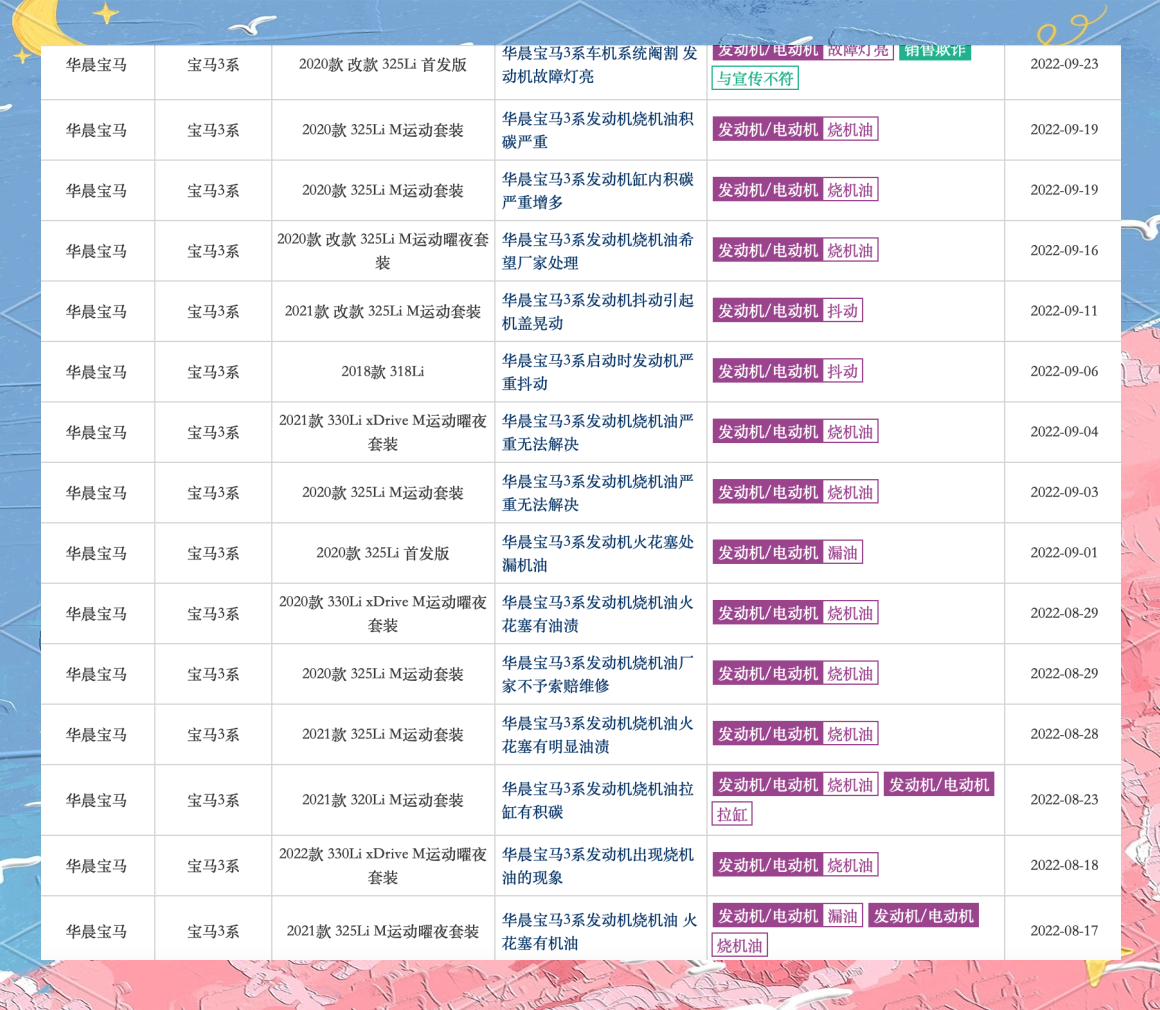Click the '漏油' tag in 2022-09-01 row
The image size is (1160, 1010).
point(843,552)
